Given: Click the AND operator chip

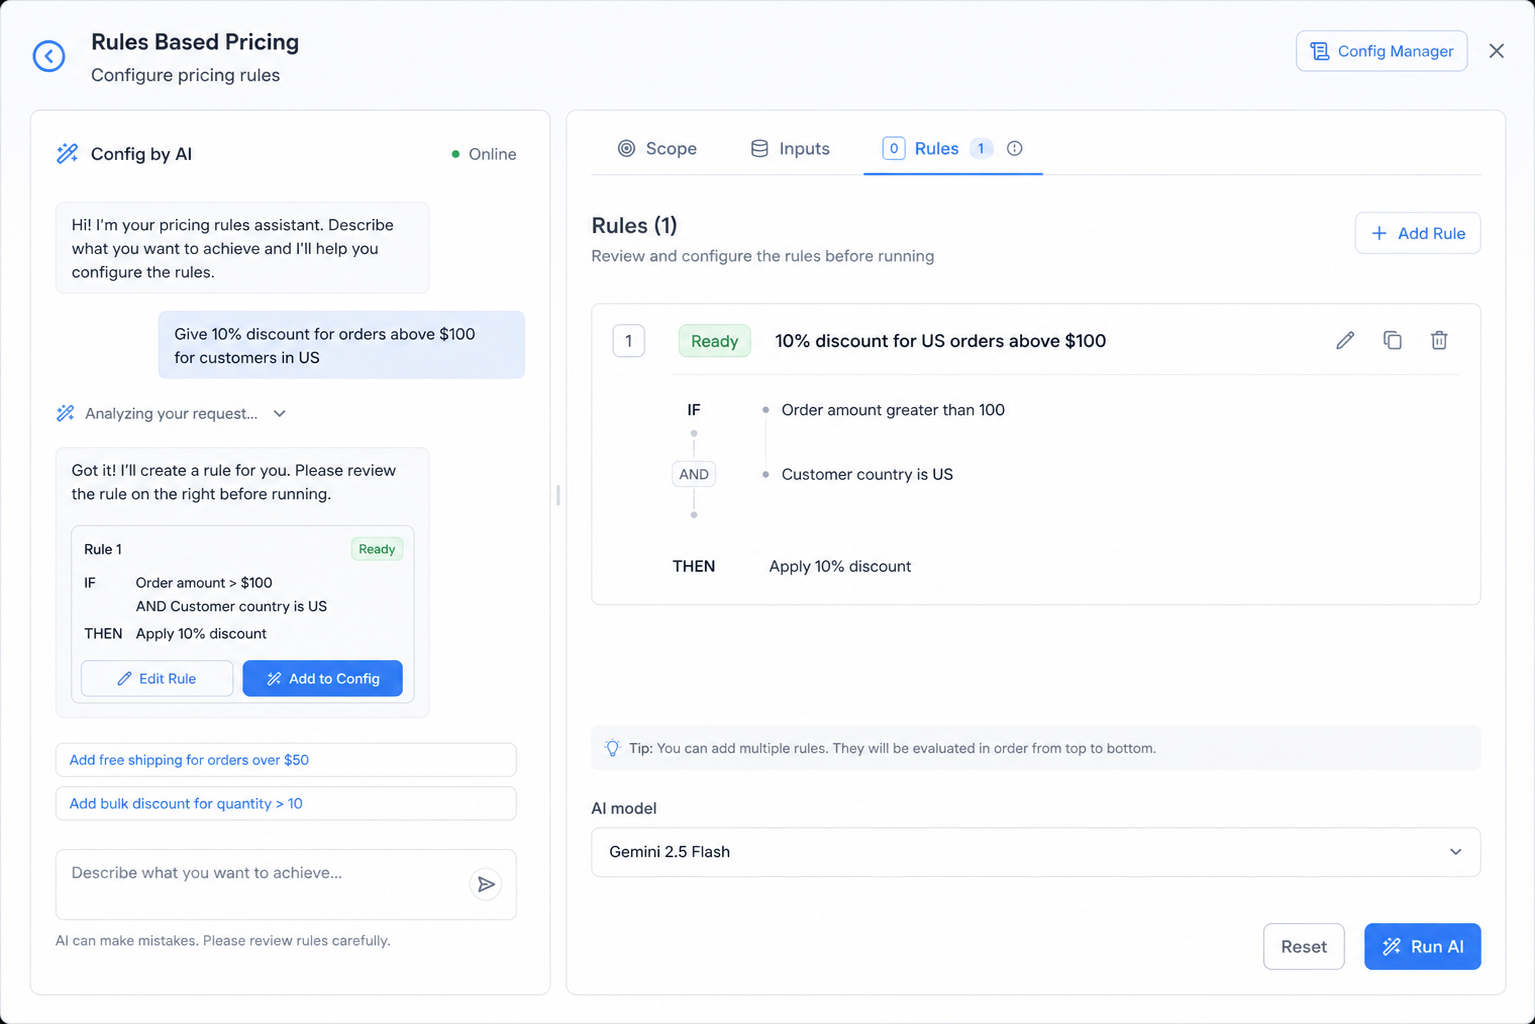Looking at the screenshot, I should pos(694,474).
